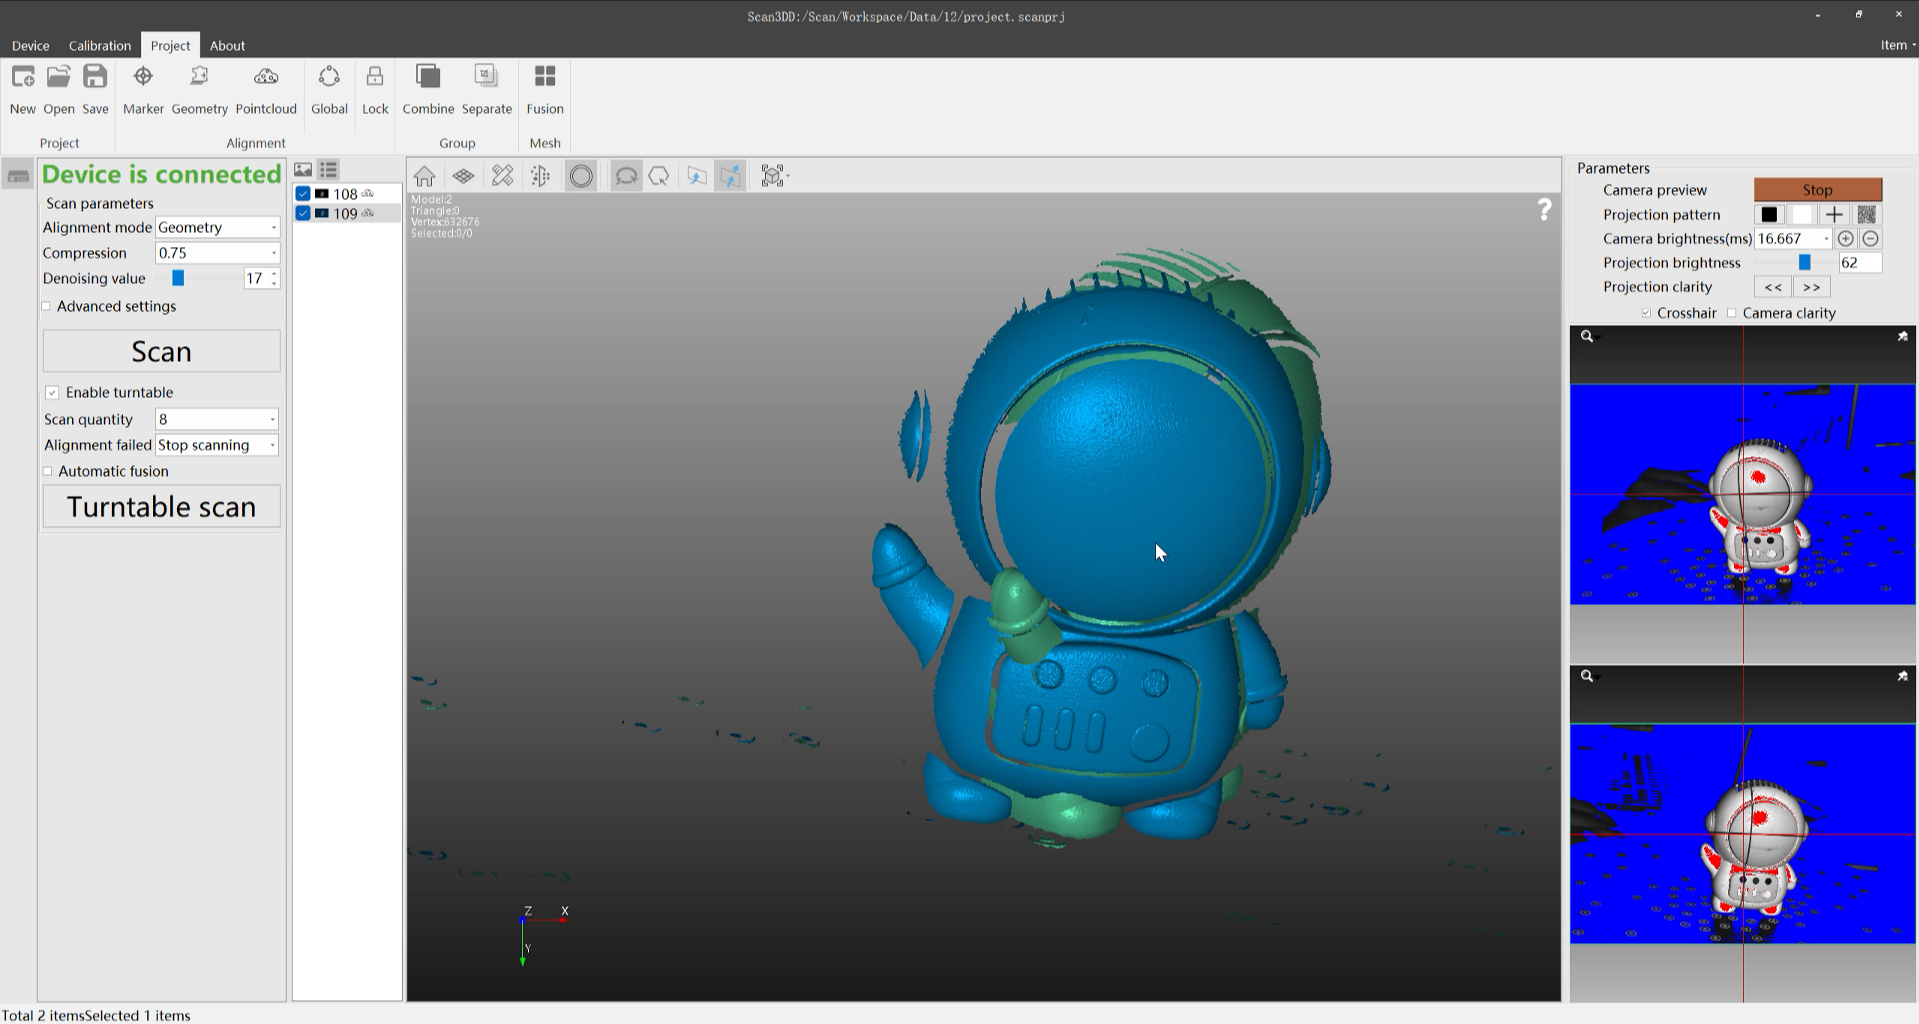This screenshot has height=1024, width=1919.
Task: Start mesh Fusion
Action: 545,90
